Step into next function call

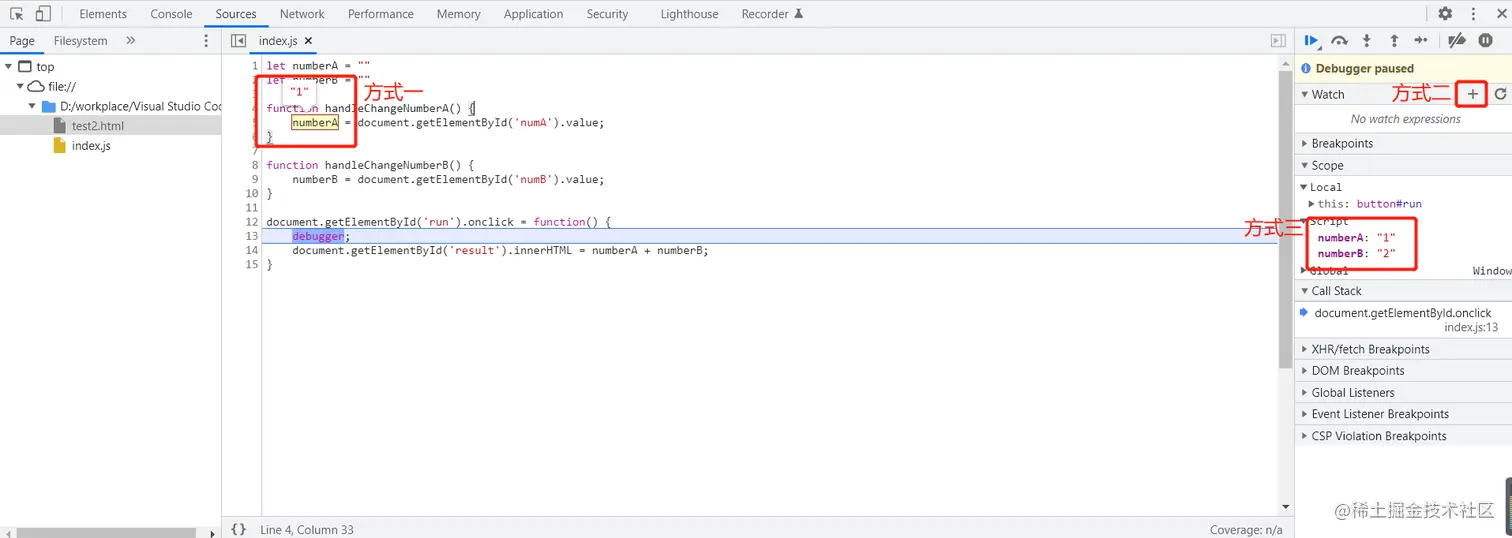click(1366, 40)
